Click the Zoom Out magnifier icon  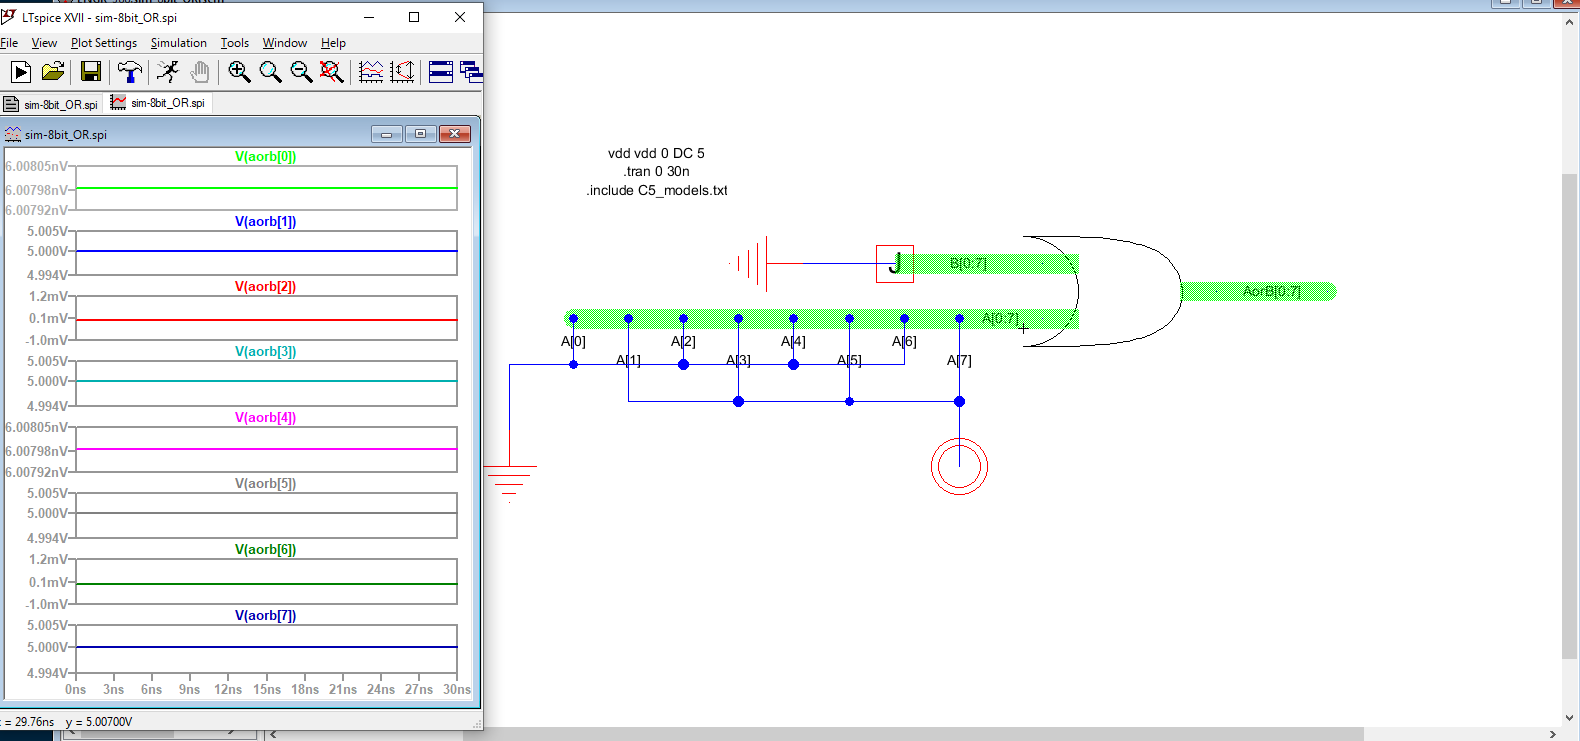click(x=301, y=72)
